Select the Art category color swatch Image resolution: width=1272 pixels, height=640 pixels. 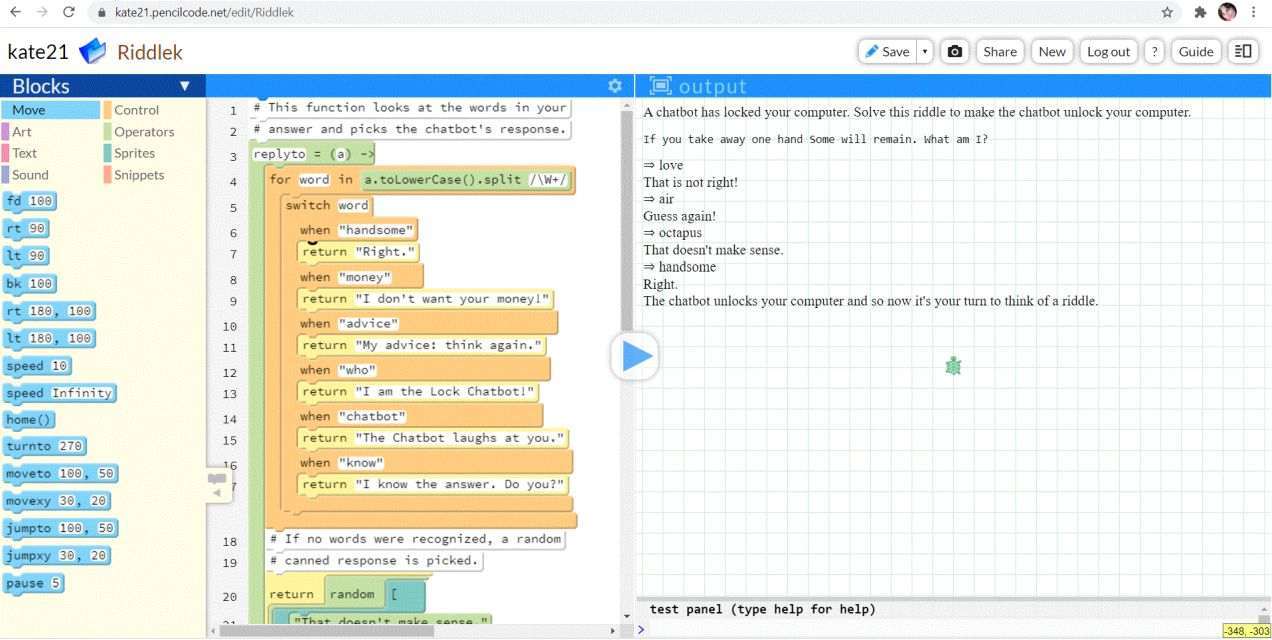pyautogui.click(x=5, y=132)
